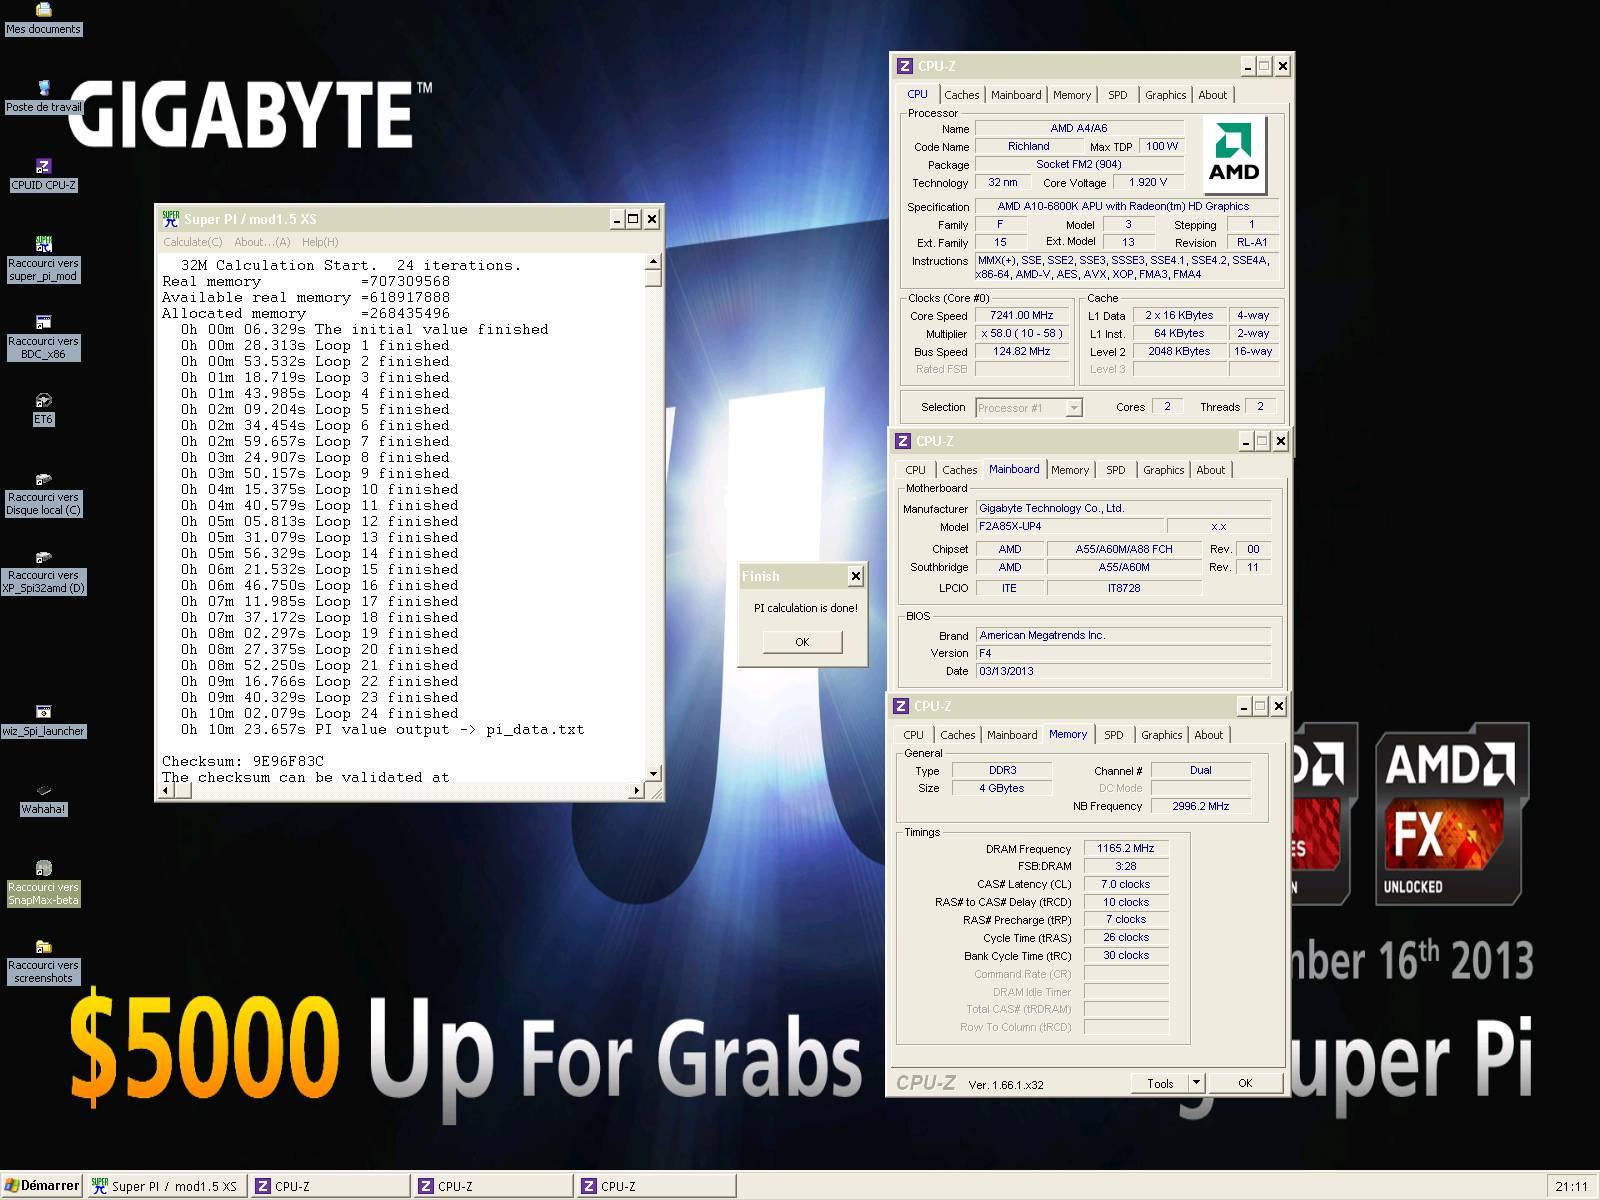Click Super PI horizontal scrollbar right arrow
The width and height of the screenshot is (1600, 1200).
coord(636,791)
